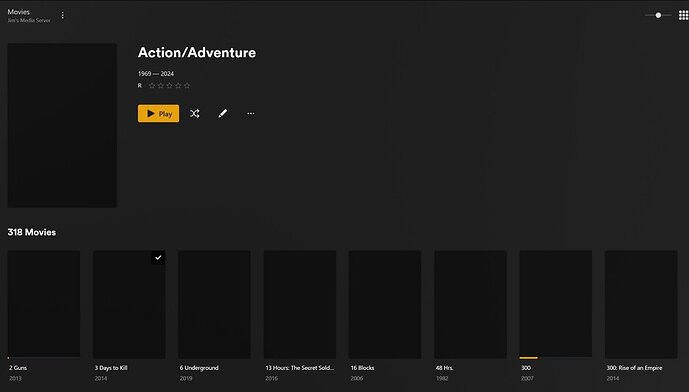689x392 pixels.
Task: Click the 13 Hours: The Secret Sold... title
Action: click(x=300, y=368)
